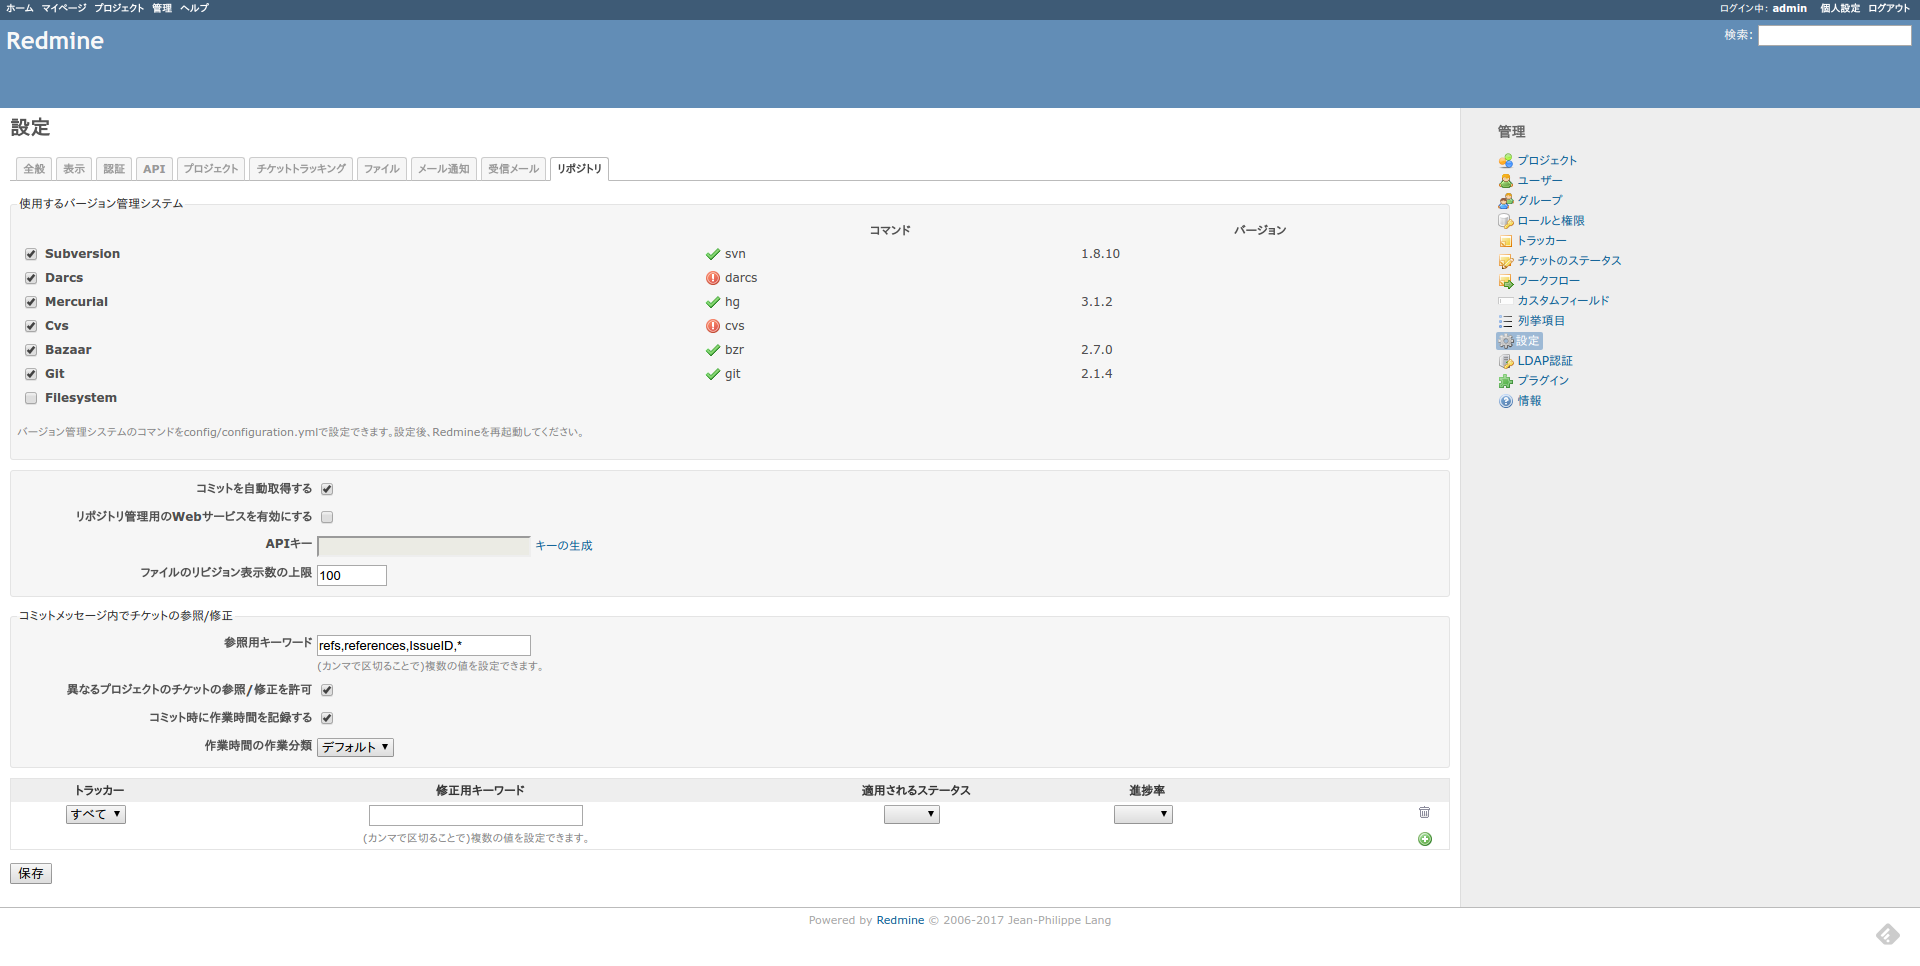1920x966 pixels.
Task: Uncheck the Subversion checkbox
Action: click(30, 253)
